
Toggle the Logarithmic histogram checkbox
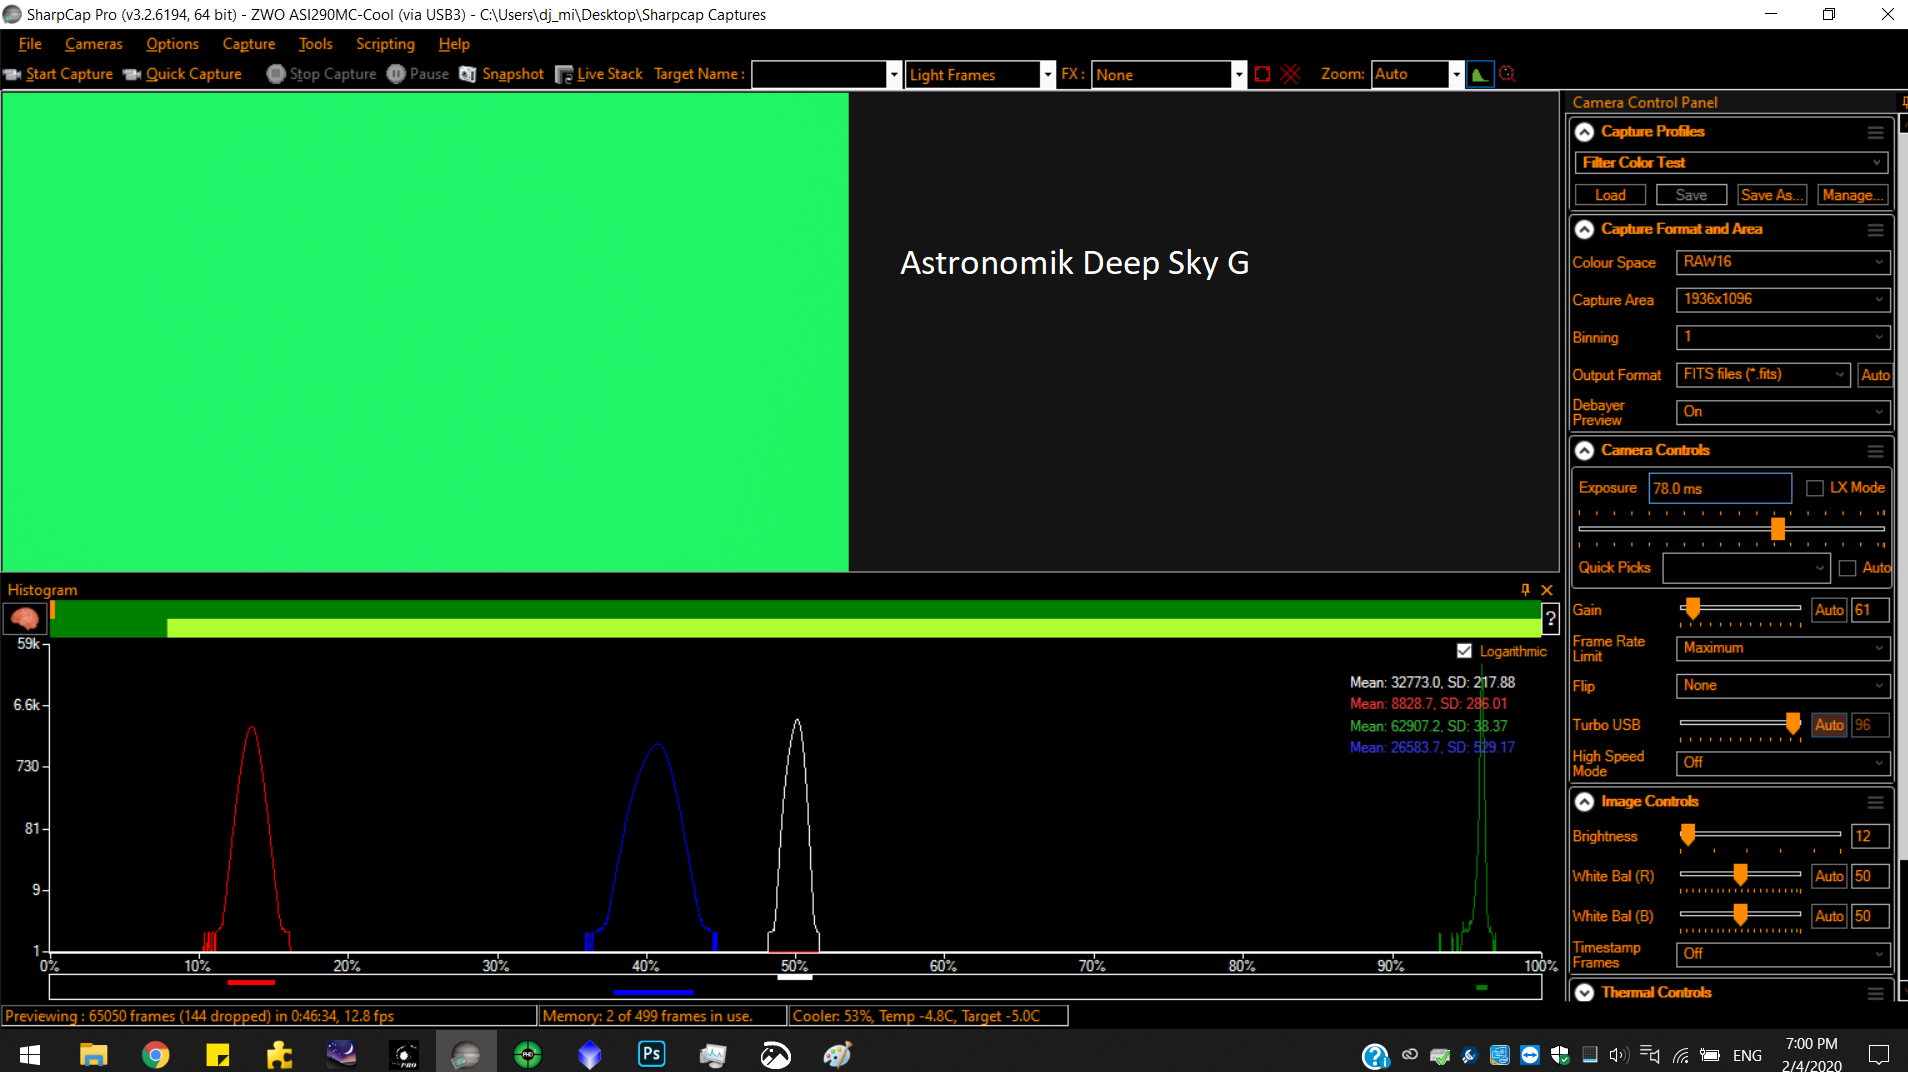click(x=1464, y=651)
